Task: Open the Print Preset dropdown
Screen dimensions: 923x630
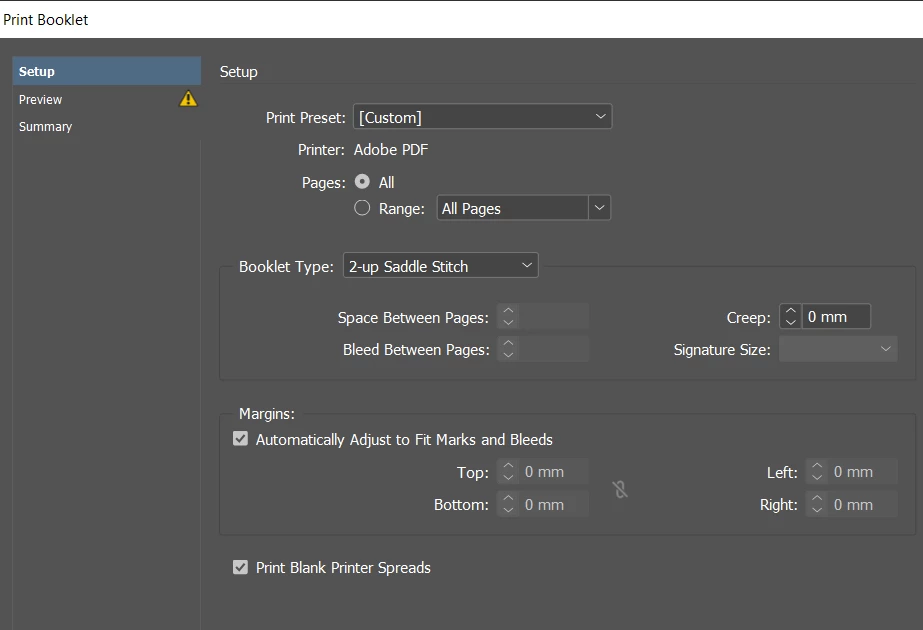Action: click(x=483, y=117)
